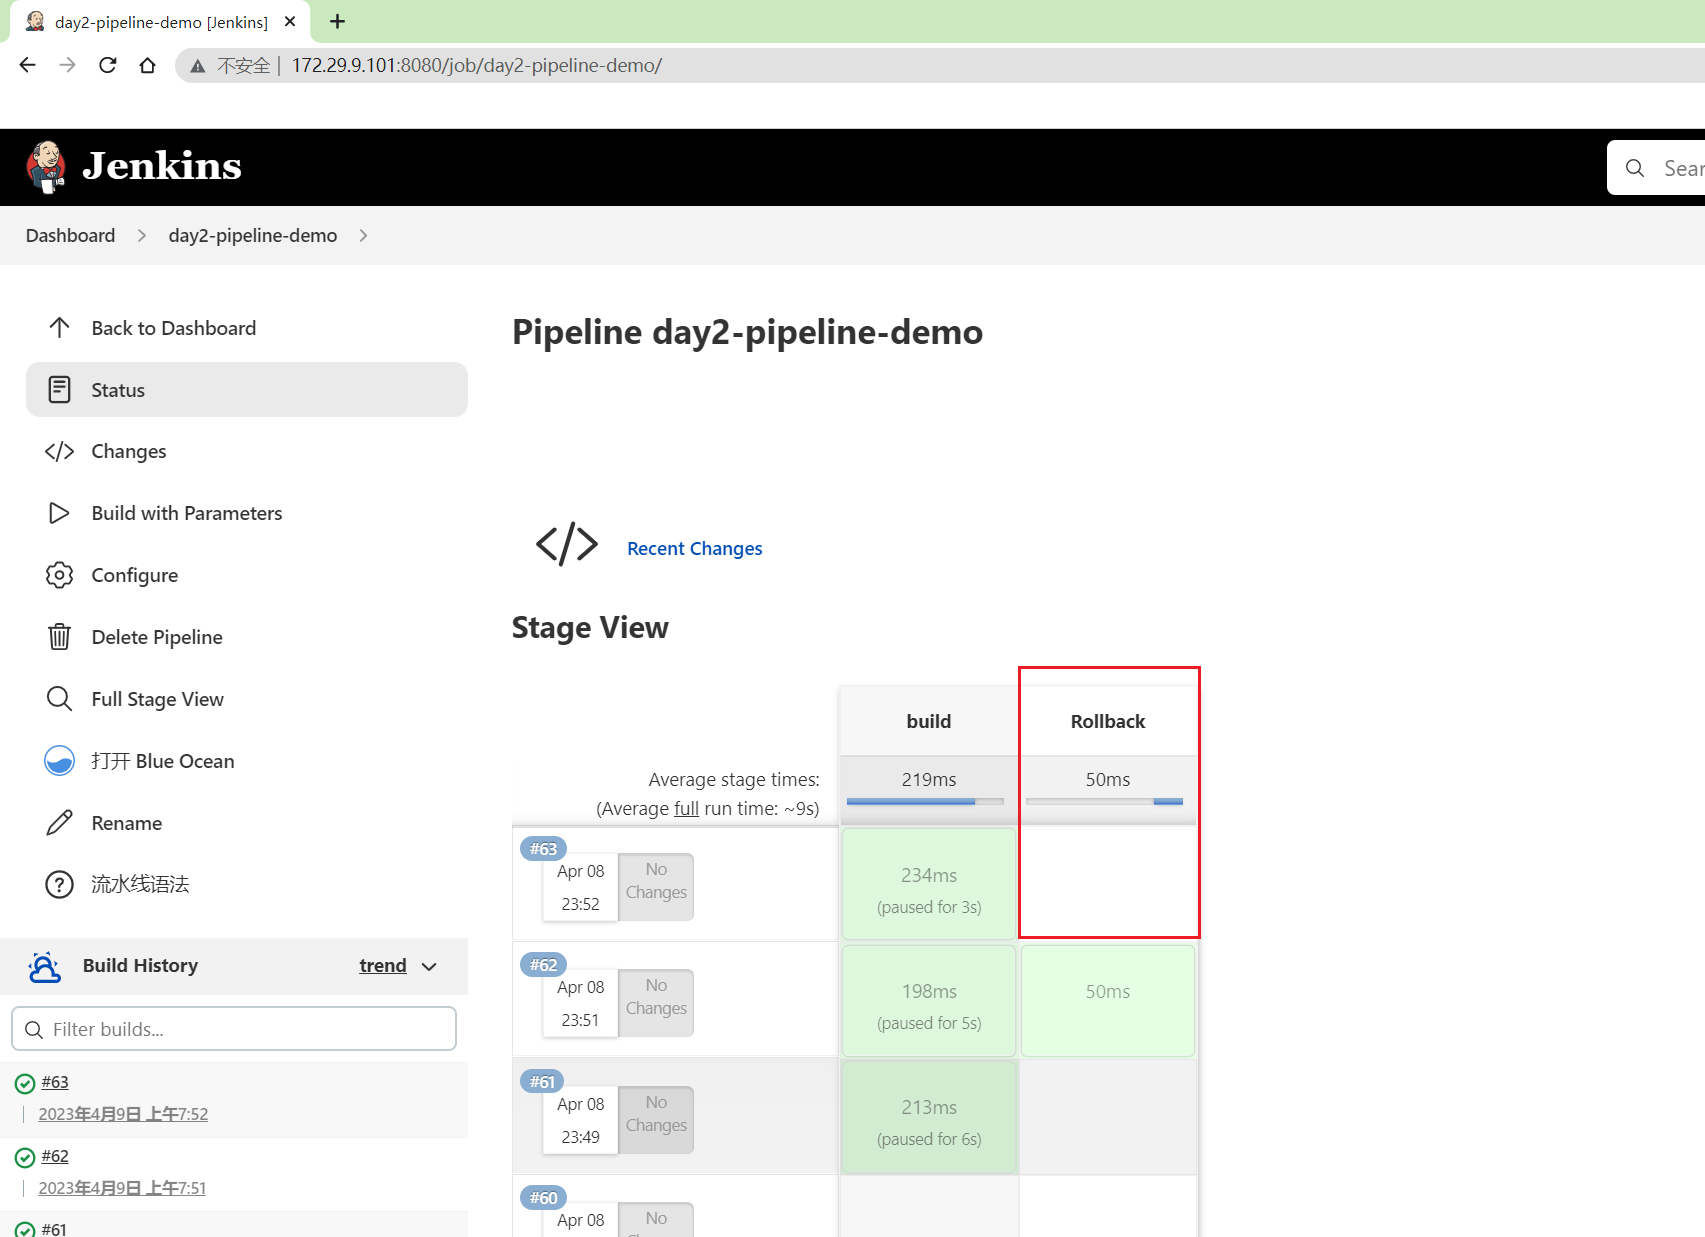Click the #62 badge in Stage View
Screen dimensions: 1705x1237
(543, 964)
